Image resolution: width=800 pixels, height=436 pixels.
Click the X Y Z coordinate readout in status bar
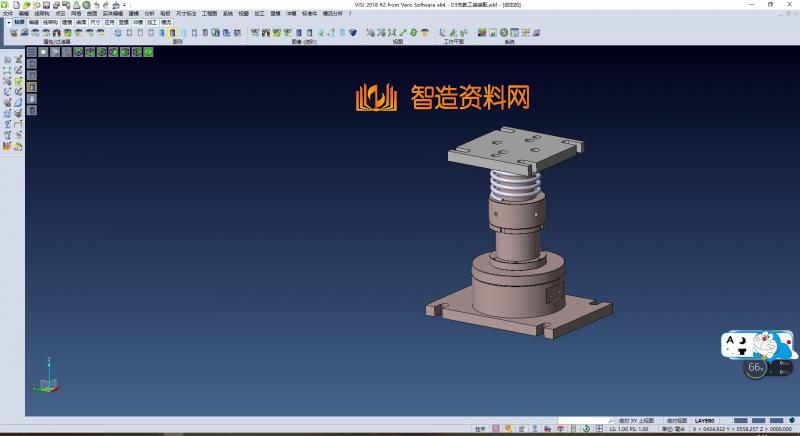click(742, 429)
